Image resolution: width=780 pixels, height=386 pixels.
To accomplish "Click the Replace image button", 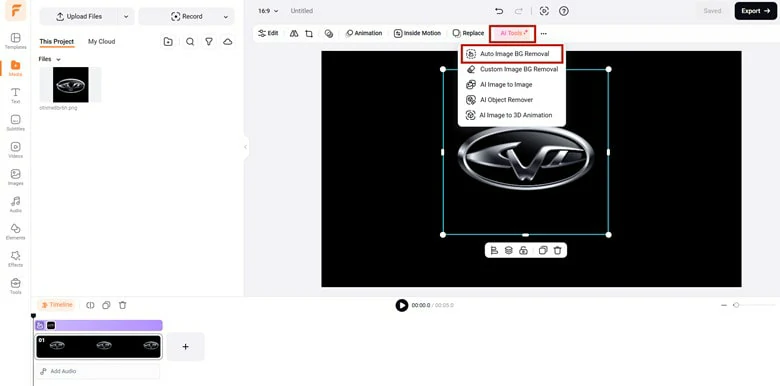I will click(x=468, y=33).
